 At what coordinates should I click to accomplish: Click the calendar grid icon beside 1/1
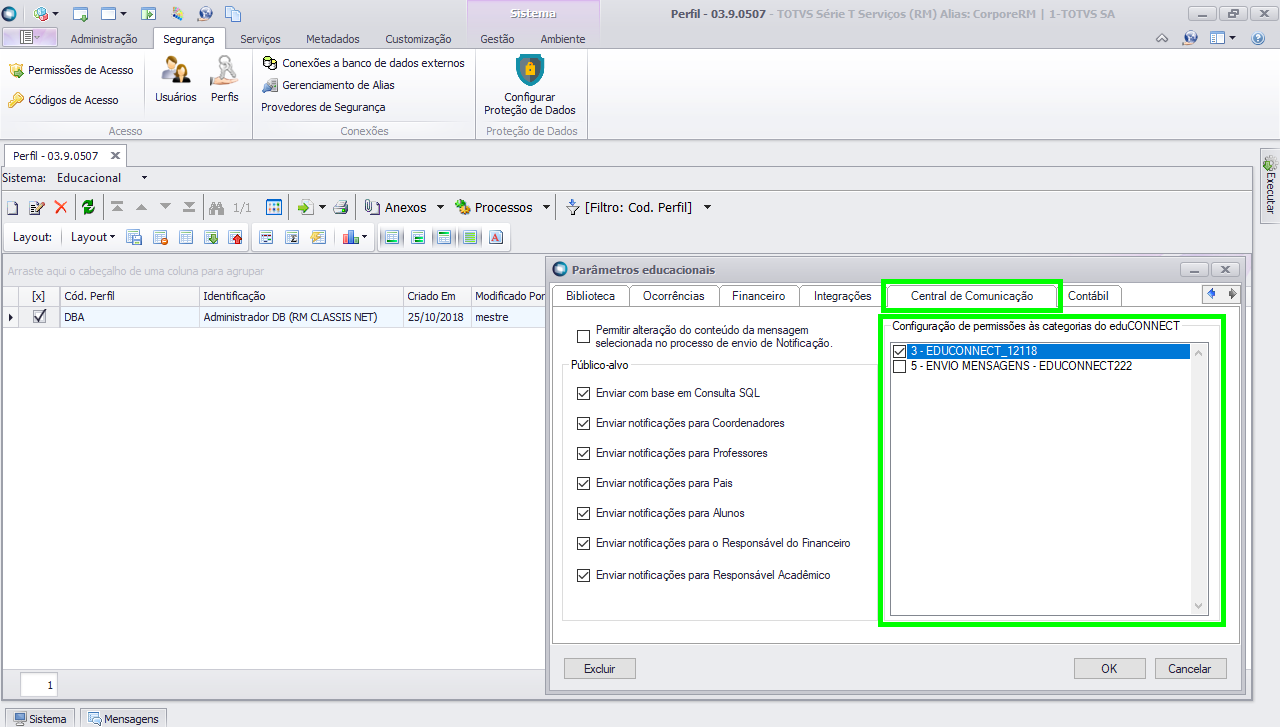tap(274, 207)
